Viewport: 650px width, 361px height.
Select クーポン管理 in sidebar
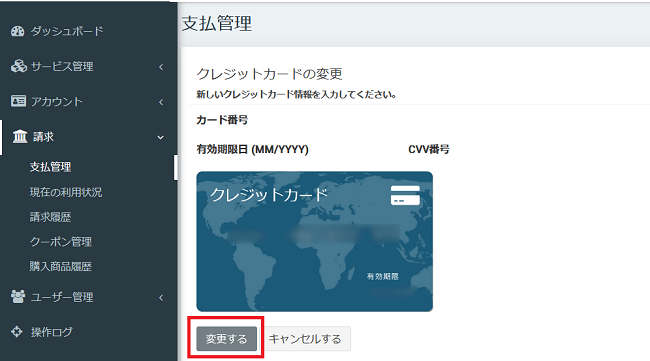click(61, 242)
